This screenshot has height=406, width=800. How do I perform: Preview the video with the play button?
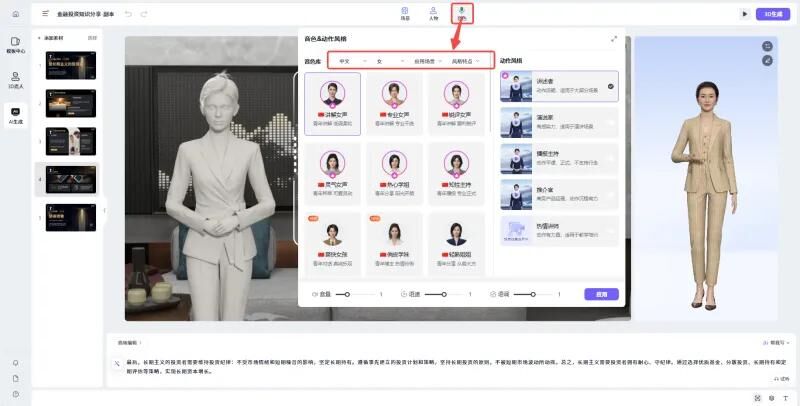[x=744, y=14]
